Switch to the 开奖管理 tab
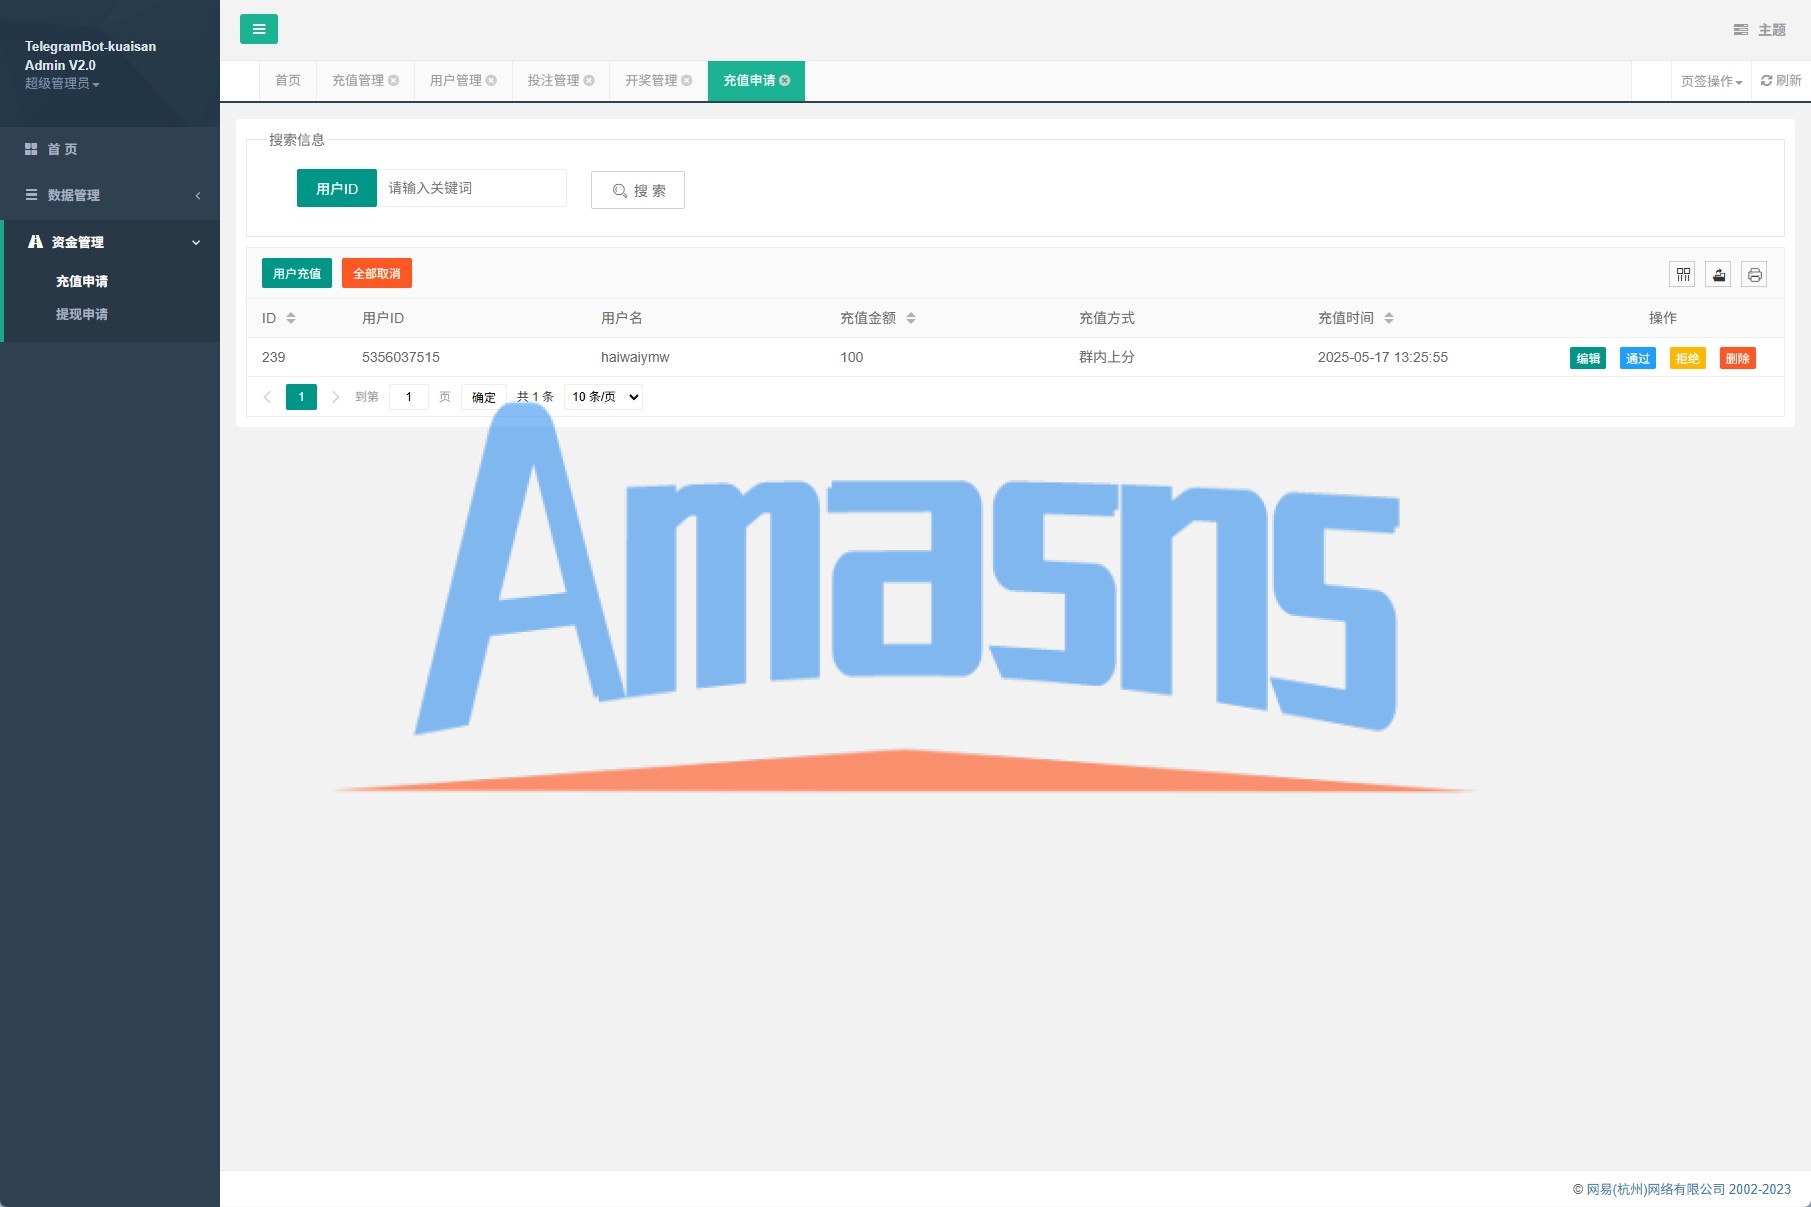 point(652,80)
